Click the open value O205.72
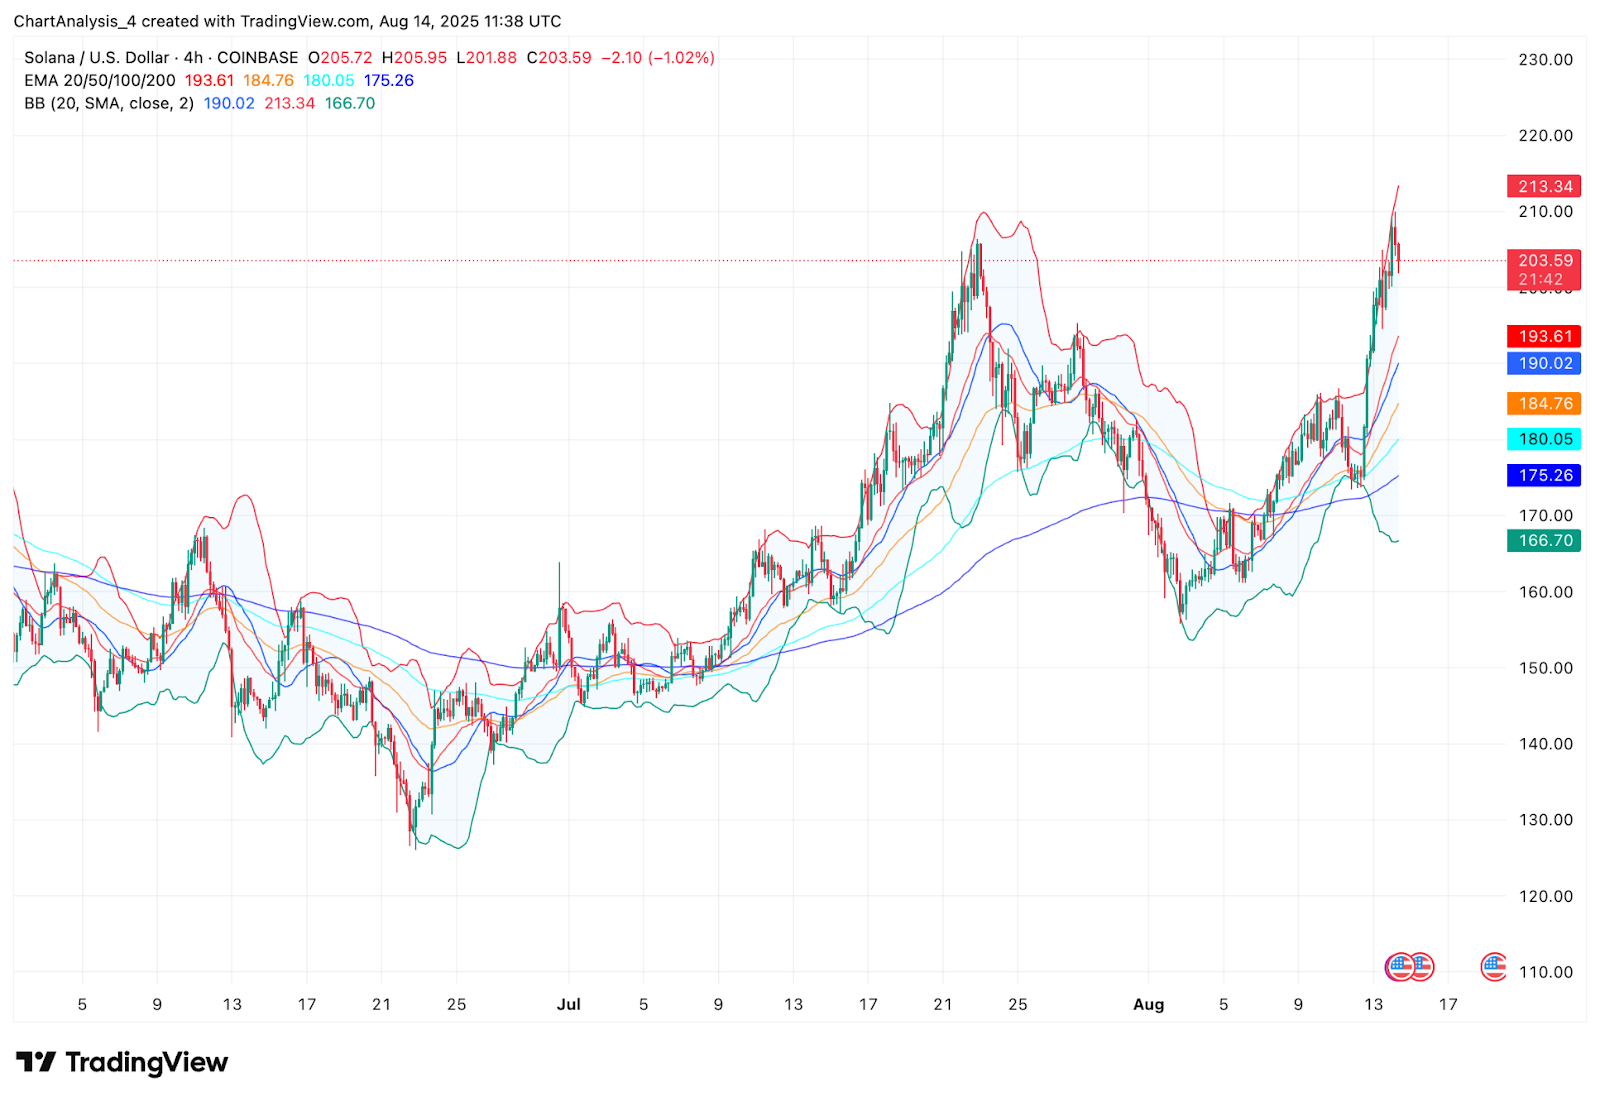 tap(340, 58)
